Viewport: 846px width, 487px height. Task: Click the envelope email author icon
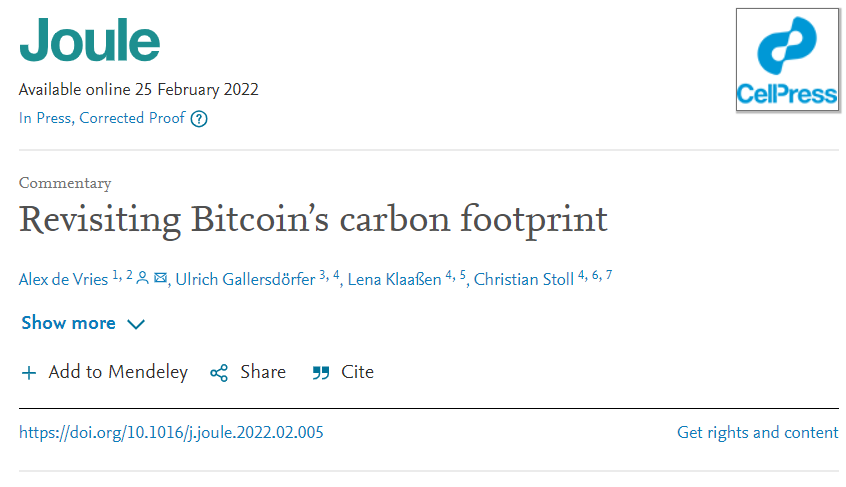160,278
